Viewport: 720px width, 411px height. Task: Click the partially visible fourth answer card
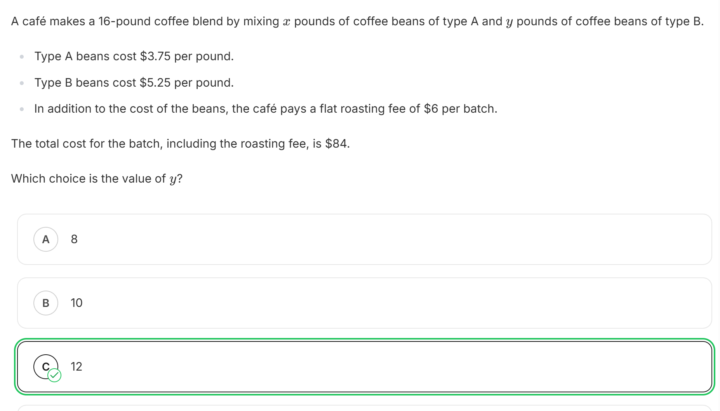coord(364,407)
